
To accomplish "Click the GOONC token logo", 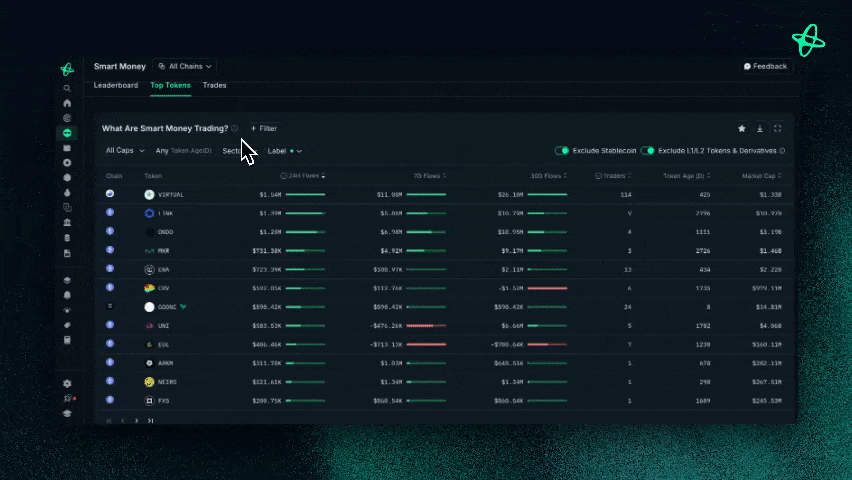I will pyautogui.click(x=149, y=307).
